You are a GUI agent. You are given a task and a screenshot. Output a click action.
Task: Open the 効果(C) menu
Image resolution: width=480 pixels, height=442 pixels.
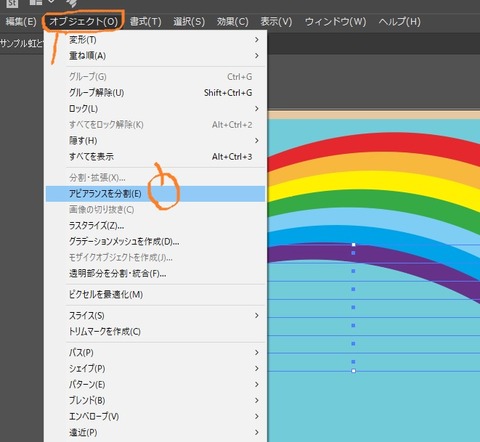[233, 22]
